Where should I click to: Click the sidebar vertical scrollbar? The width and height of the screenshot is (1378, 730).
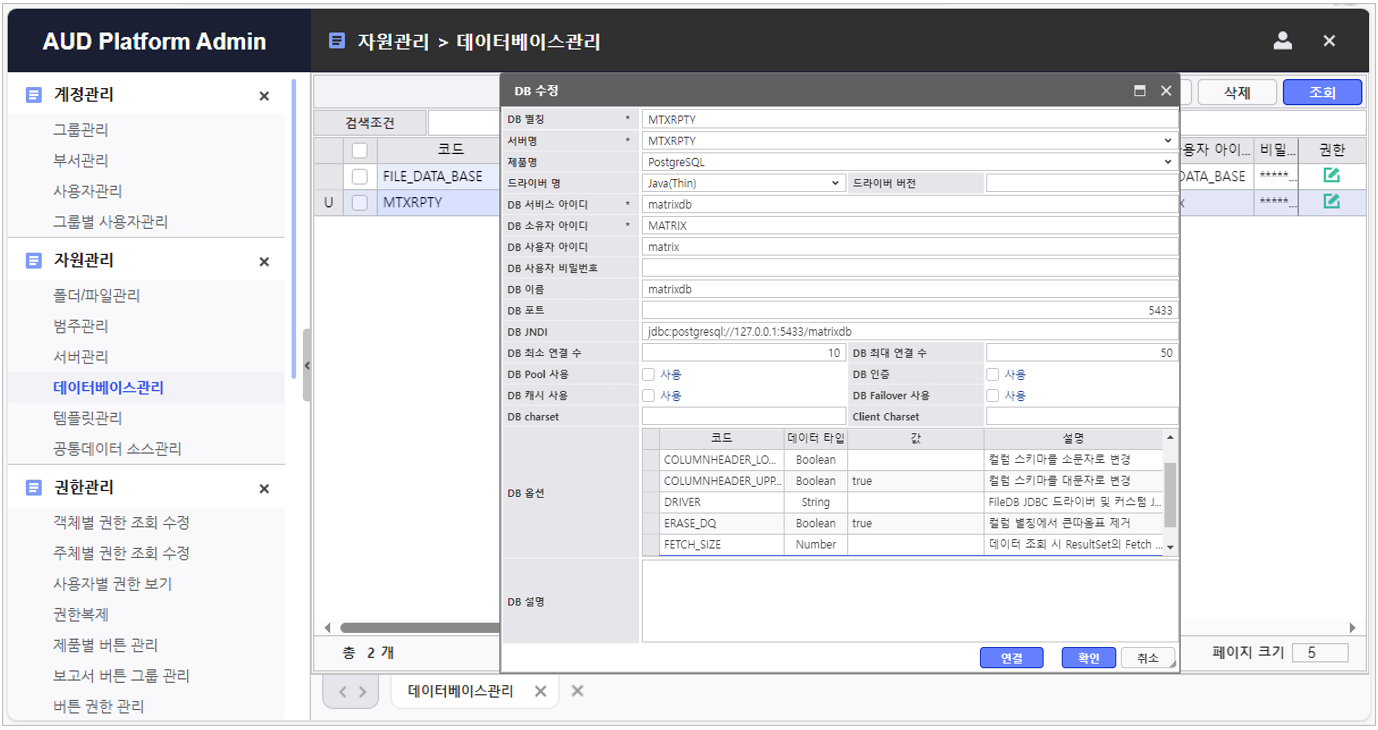point(293,229)
